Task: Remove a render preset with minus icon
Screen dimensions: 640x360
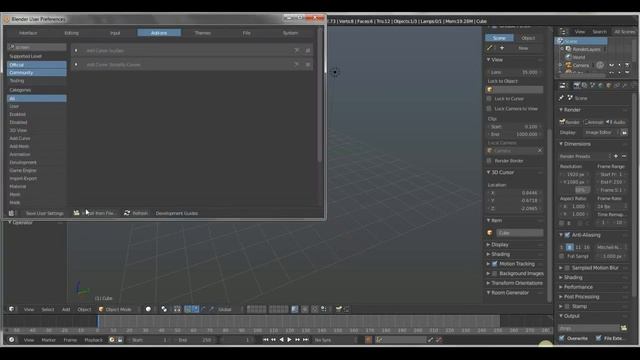Action: pos(624,156)
